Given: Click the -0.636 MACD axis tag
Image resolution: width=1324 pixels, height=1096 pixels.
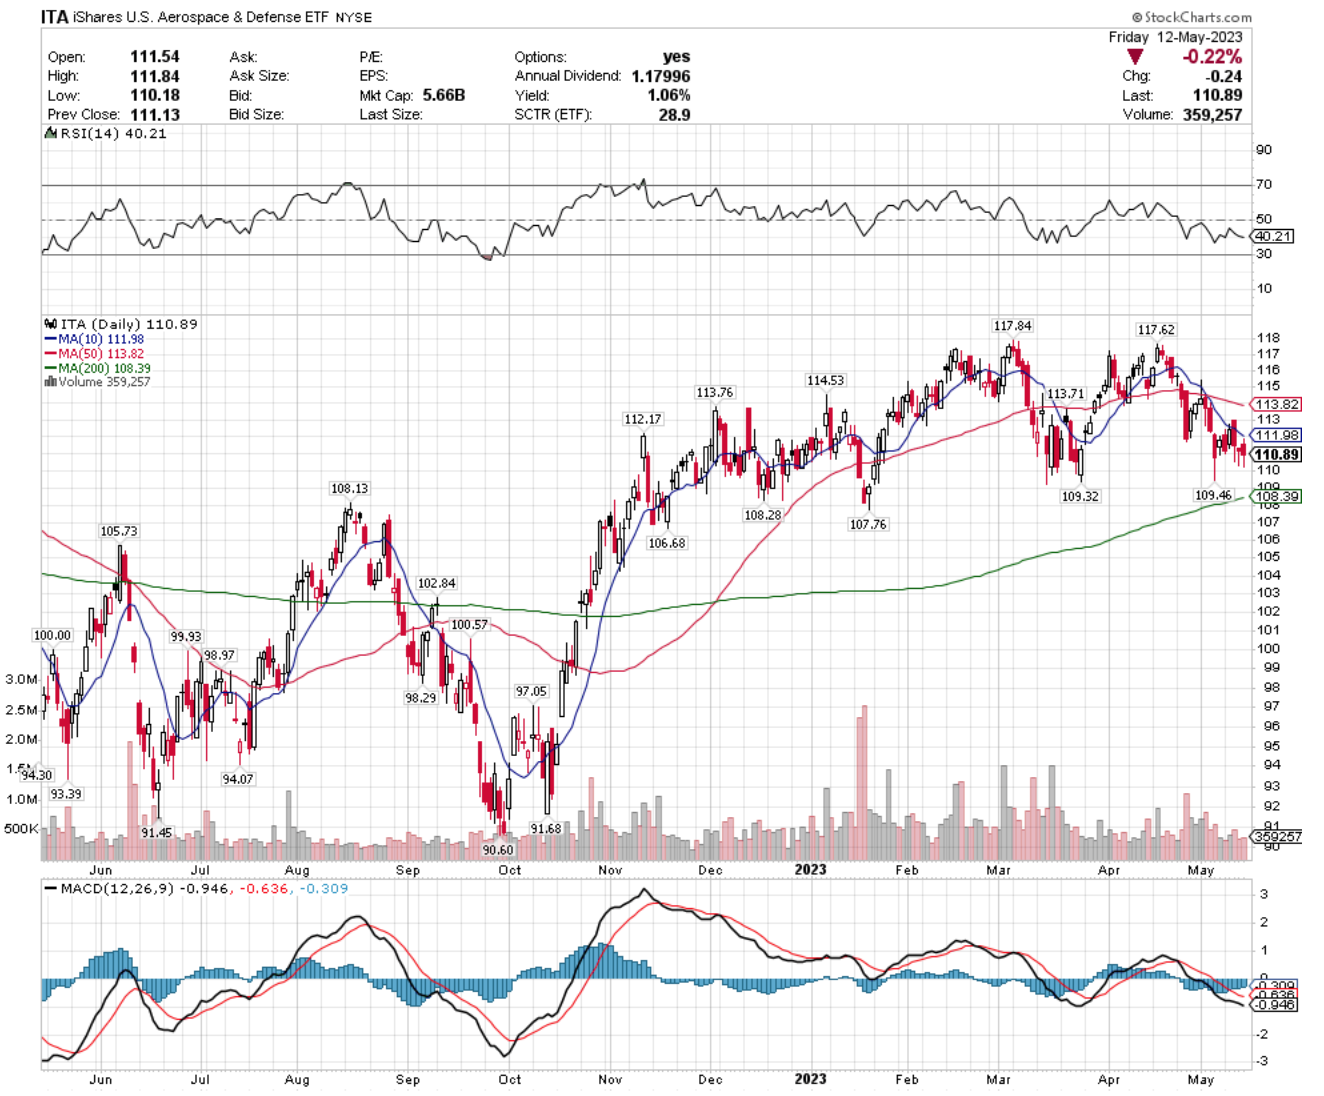Looking at the screenshot, I should pos(1274,995).
